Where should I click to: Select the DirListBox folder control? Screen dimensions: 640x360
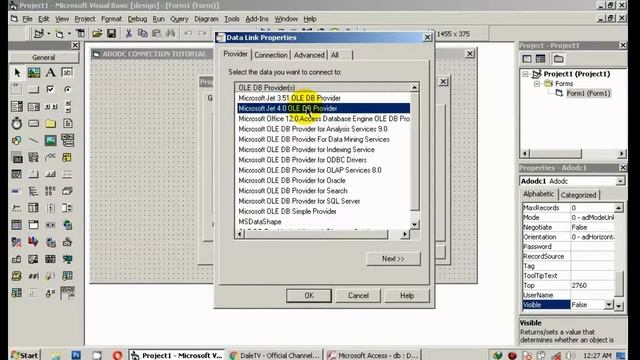pos(50,123)
